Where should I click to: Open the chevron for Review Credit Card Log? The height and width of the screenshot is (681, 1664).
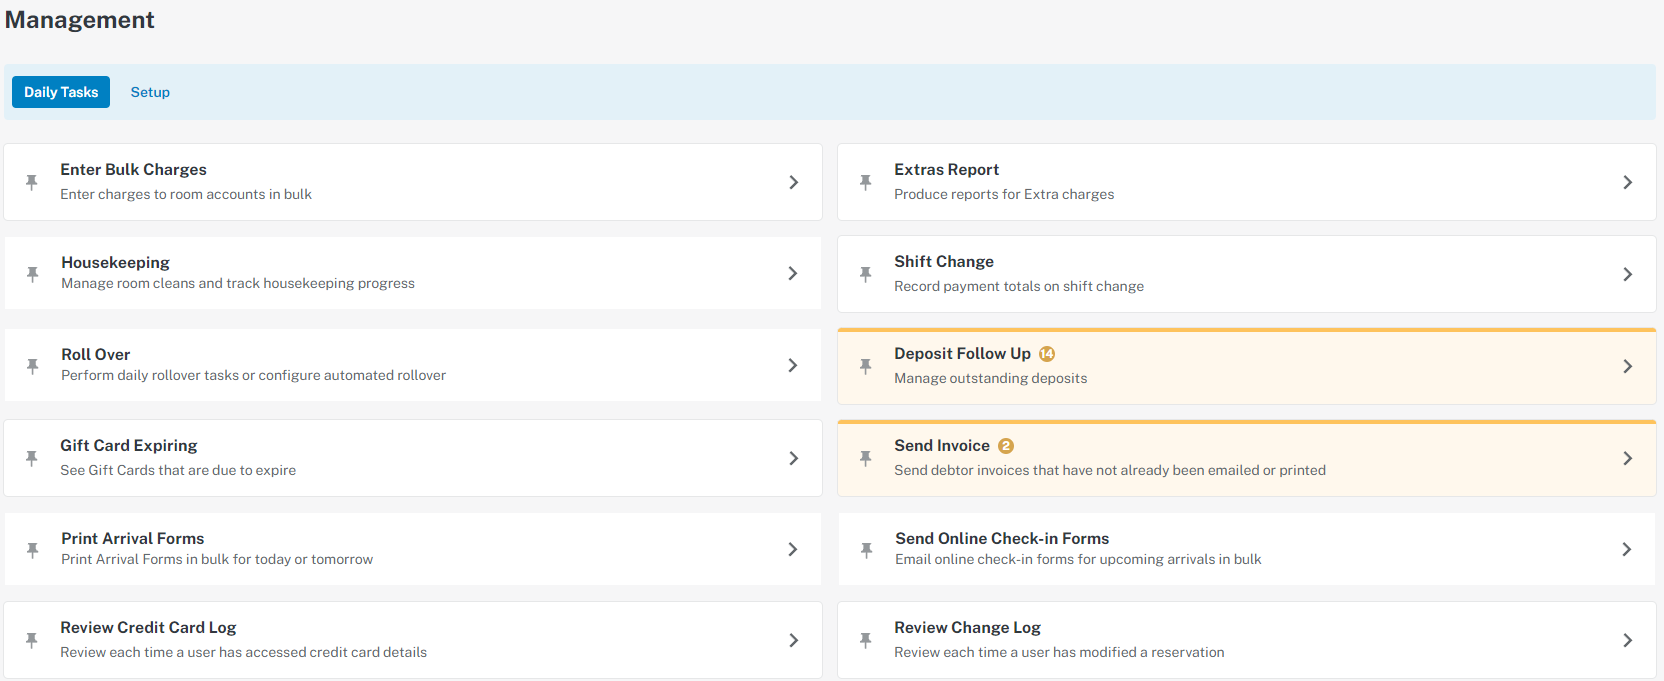793,640
